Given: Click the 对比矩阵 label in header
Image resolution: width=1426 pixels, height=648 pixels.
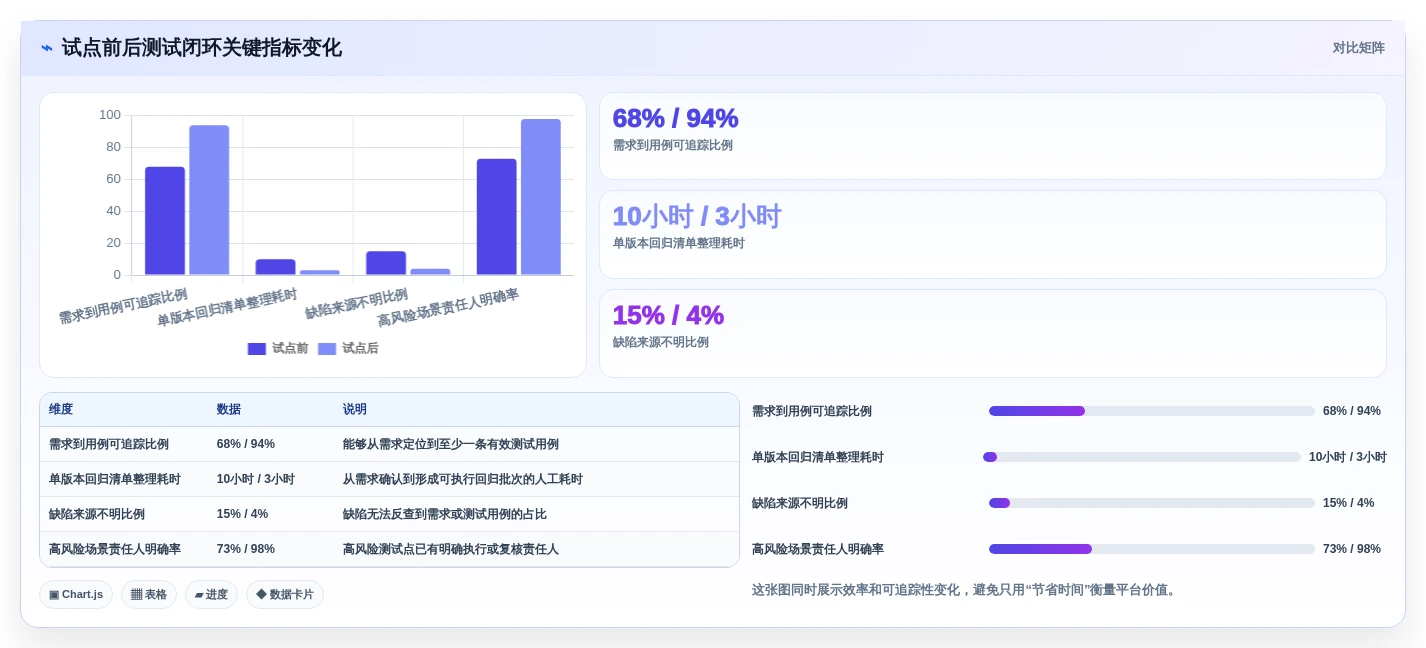Looking at the screenshot, I should pos(1358,48).
